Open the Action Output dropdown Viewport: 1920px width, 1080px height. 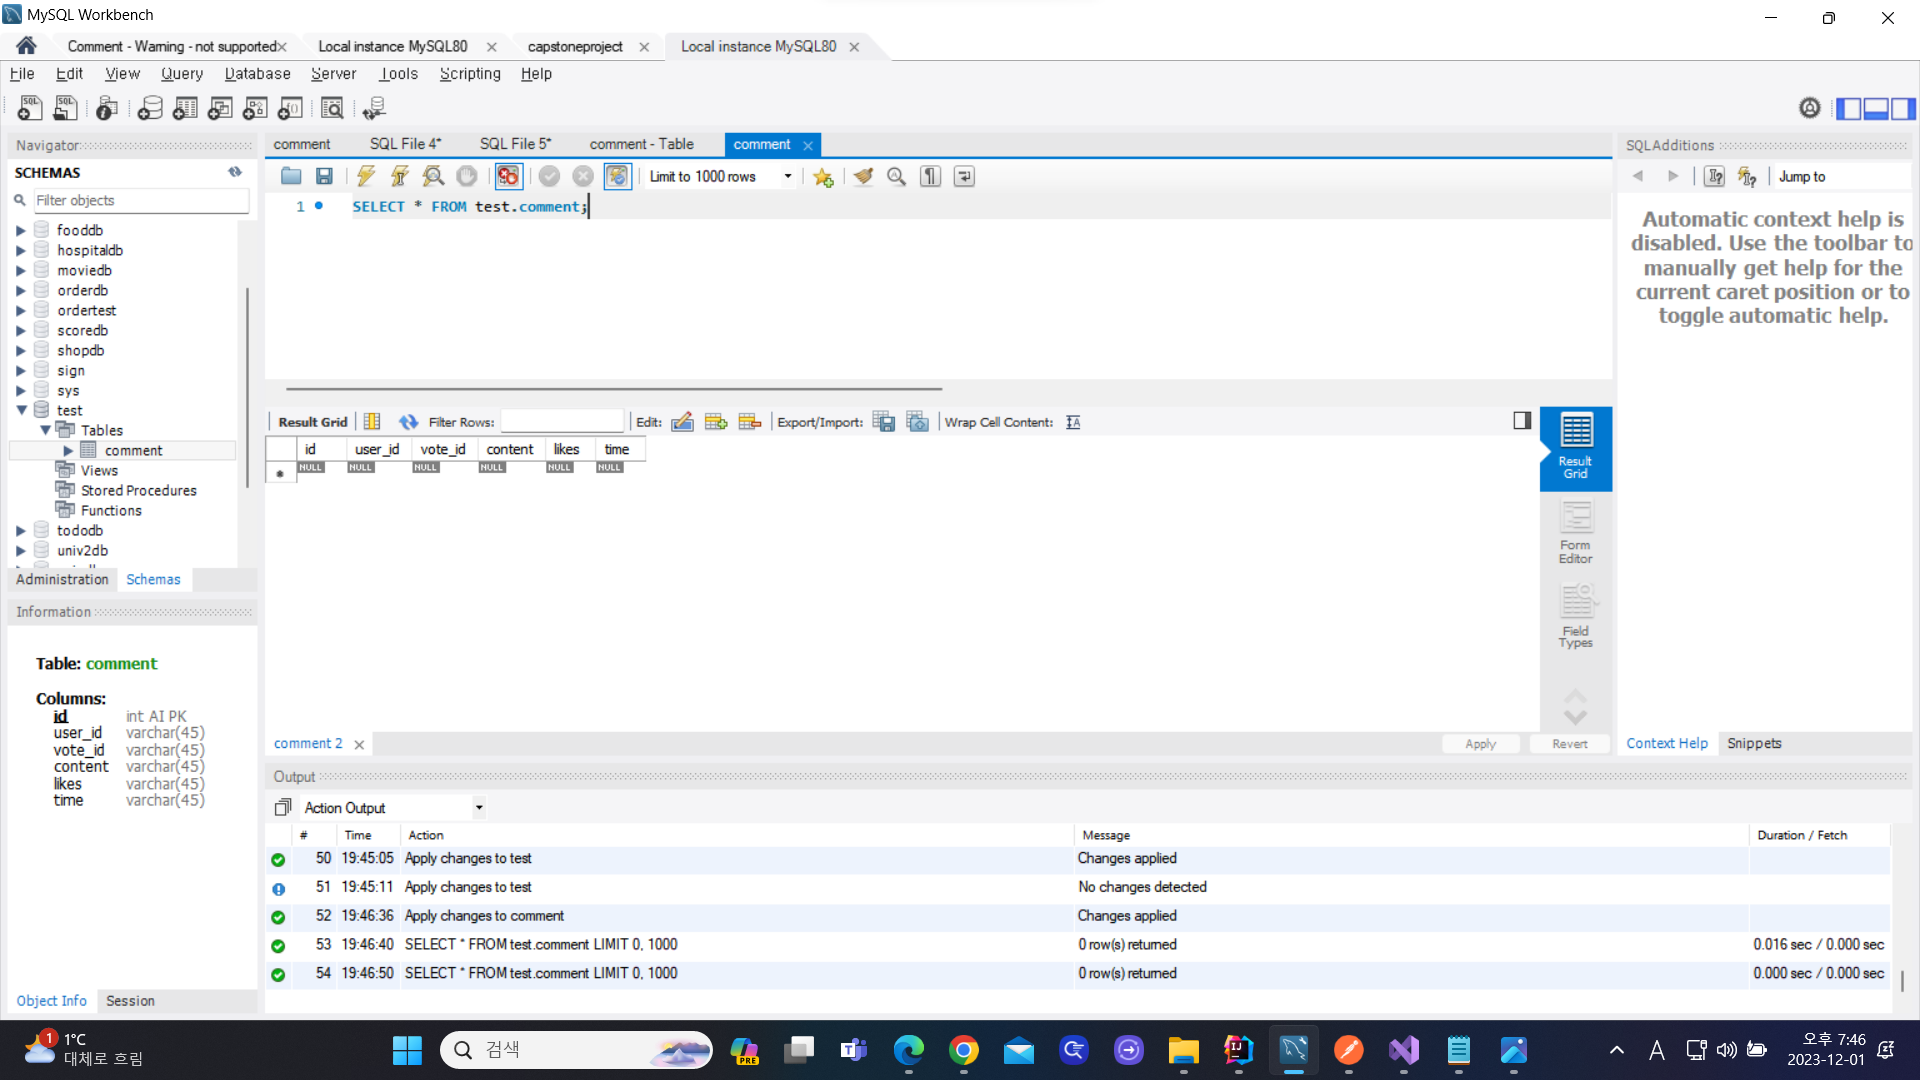pyautogui.click(x=479, y=807)
